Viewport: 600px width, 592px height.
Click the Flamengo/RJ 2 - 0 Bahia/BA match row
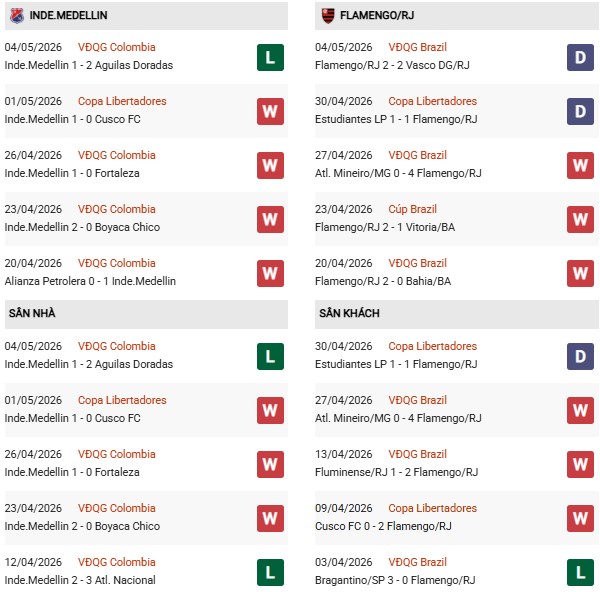coord(457,273)
